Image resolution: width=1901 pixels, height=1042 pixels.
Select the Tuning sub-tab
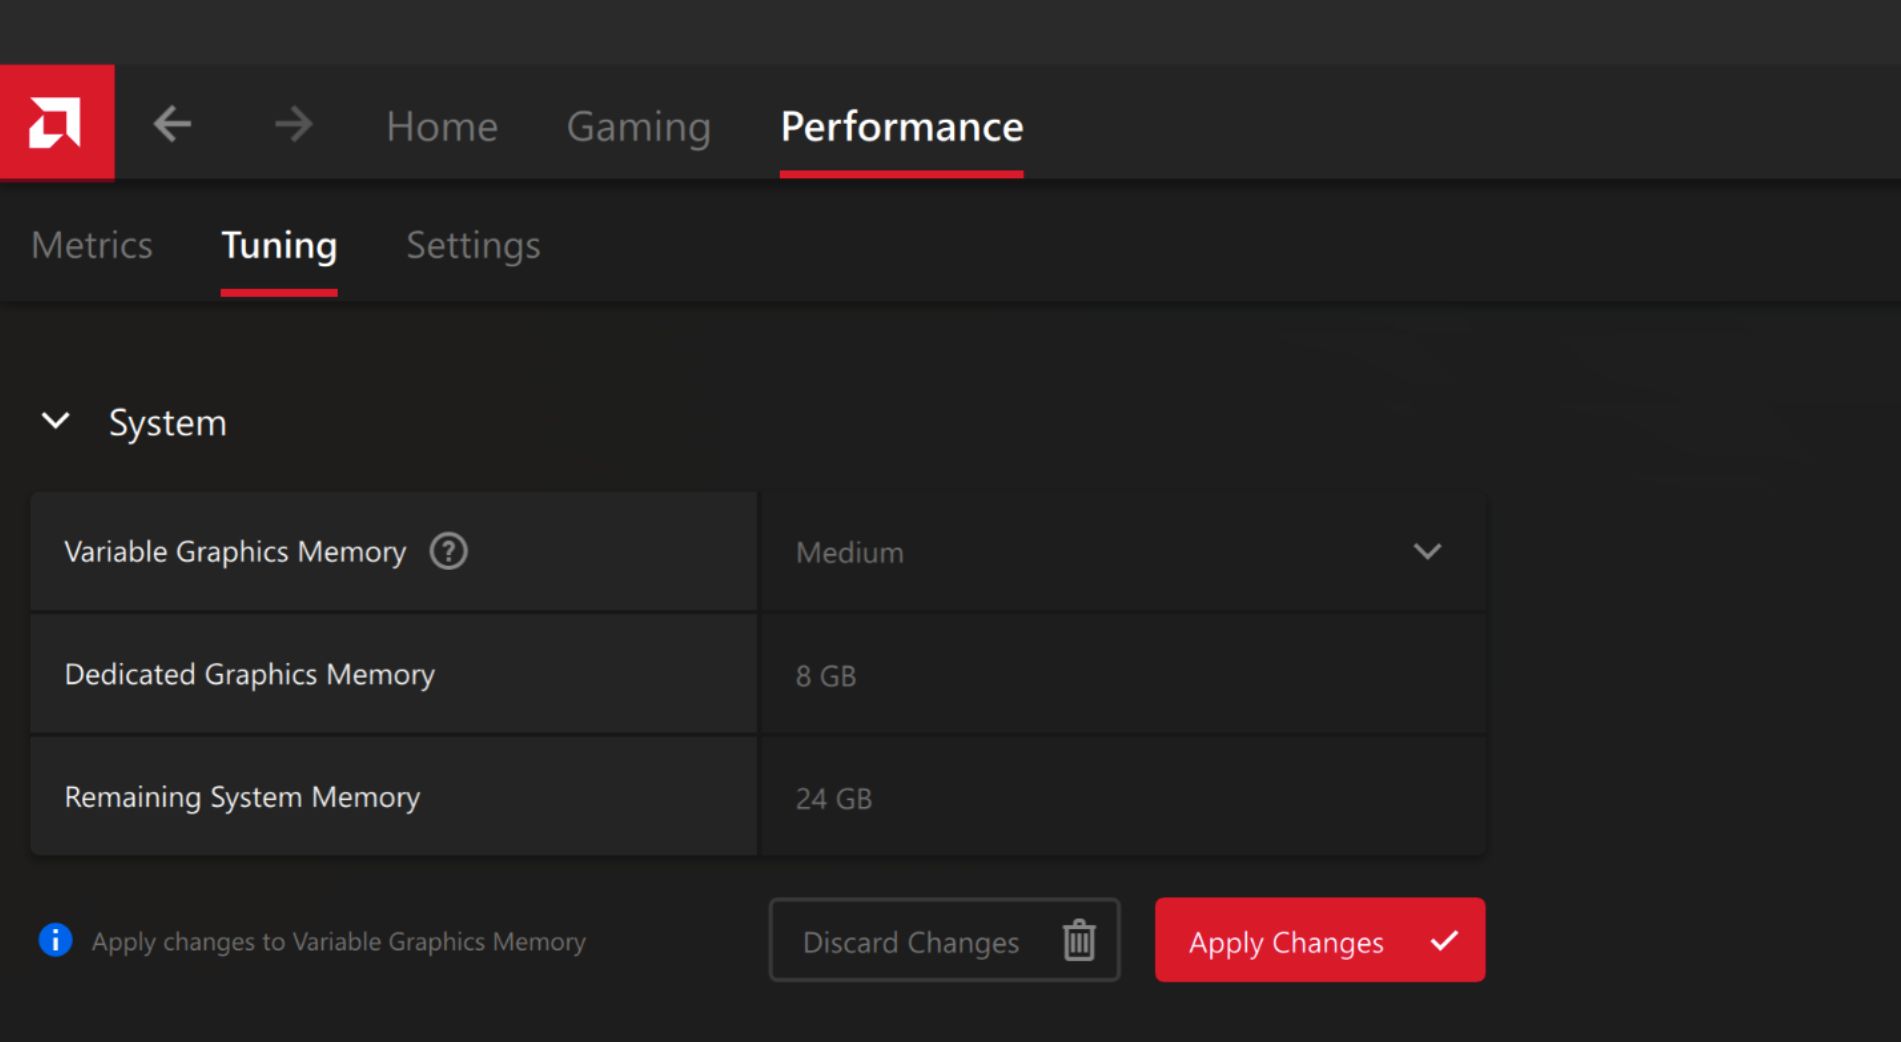pos(279,246)
